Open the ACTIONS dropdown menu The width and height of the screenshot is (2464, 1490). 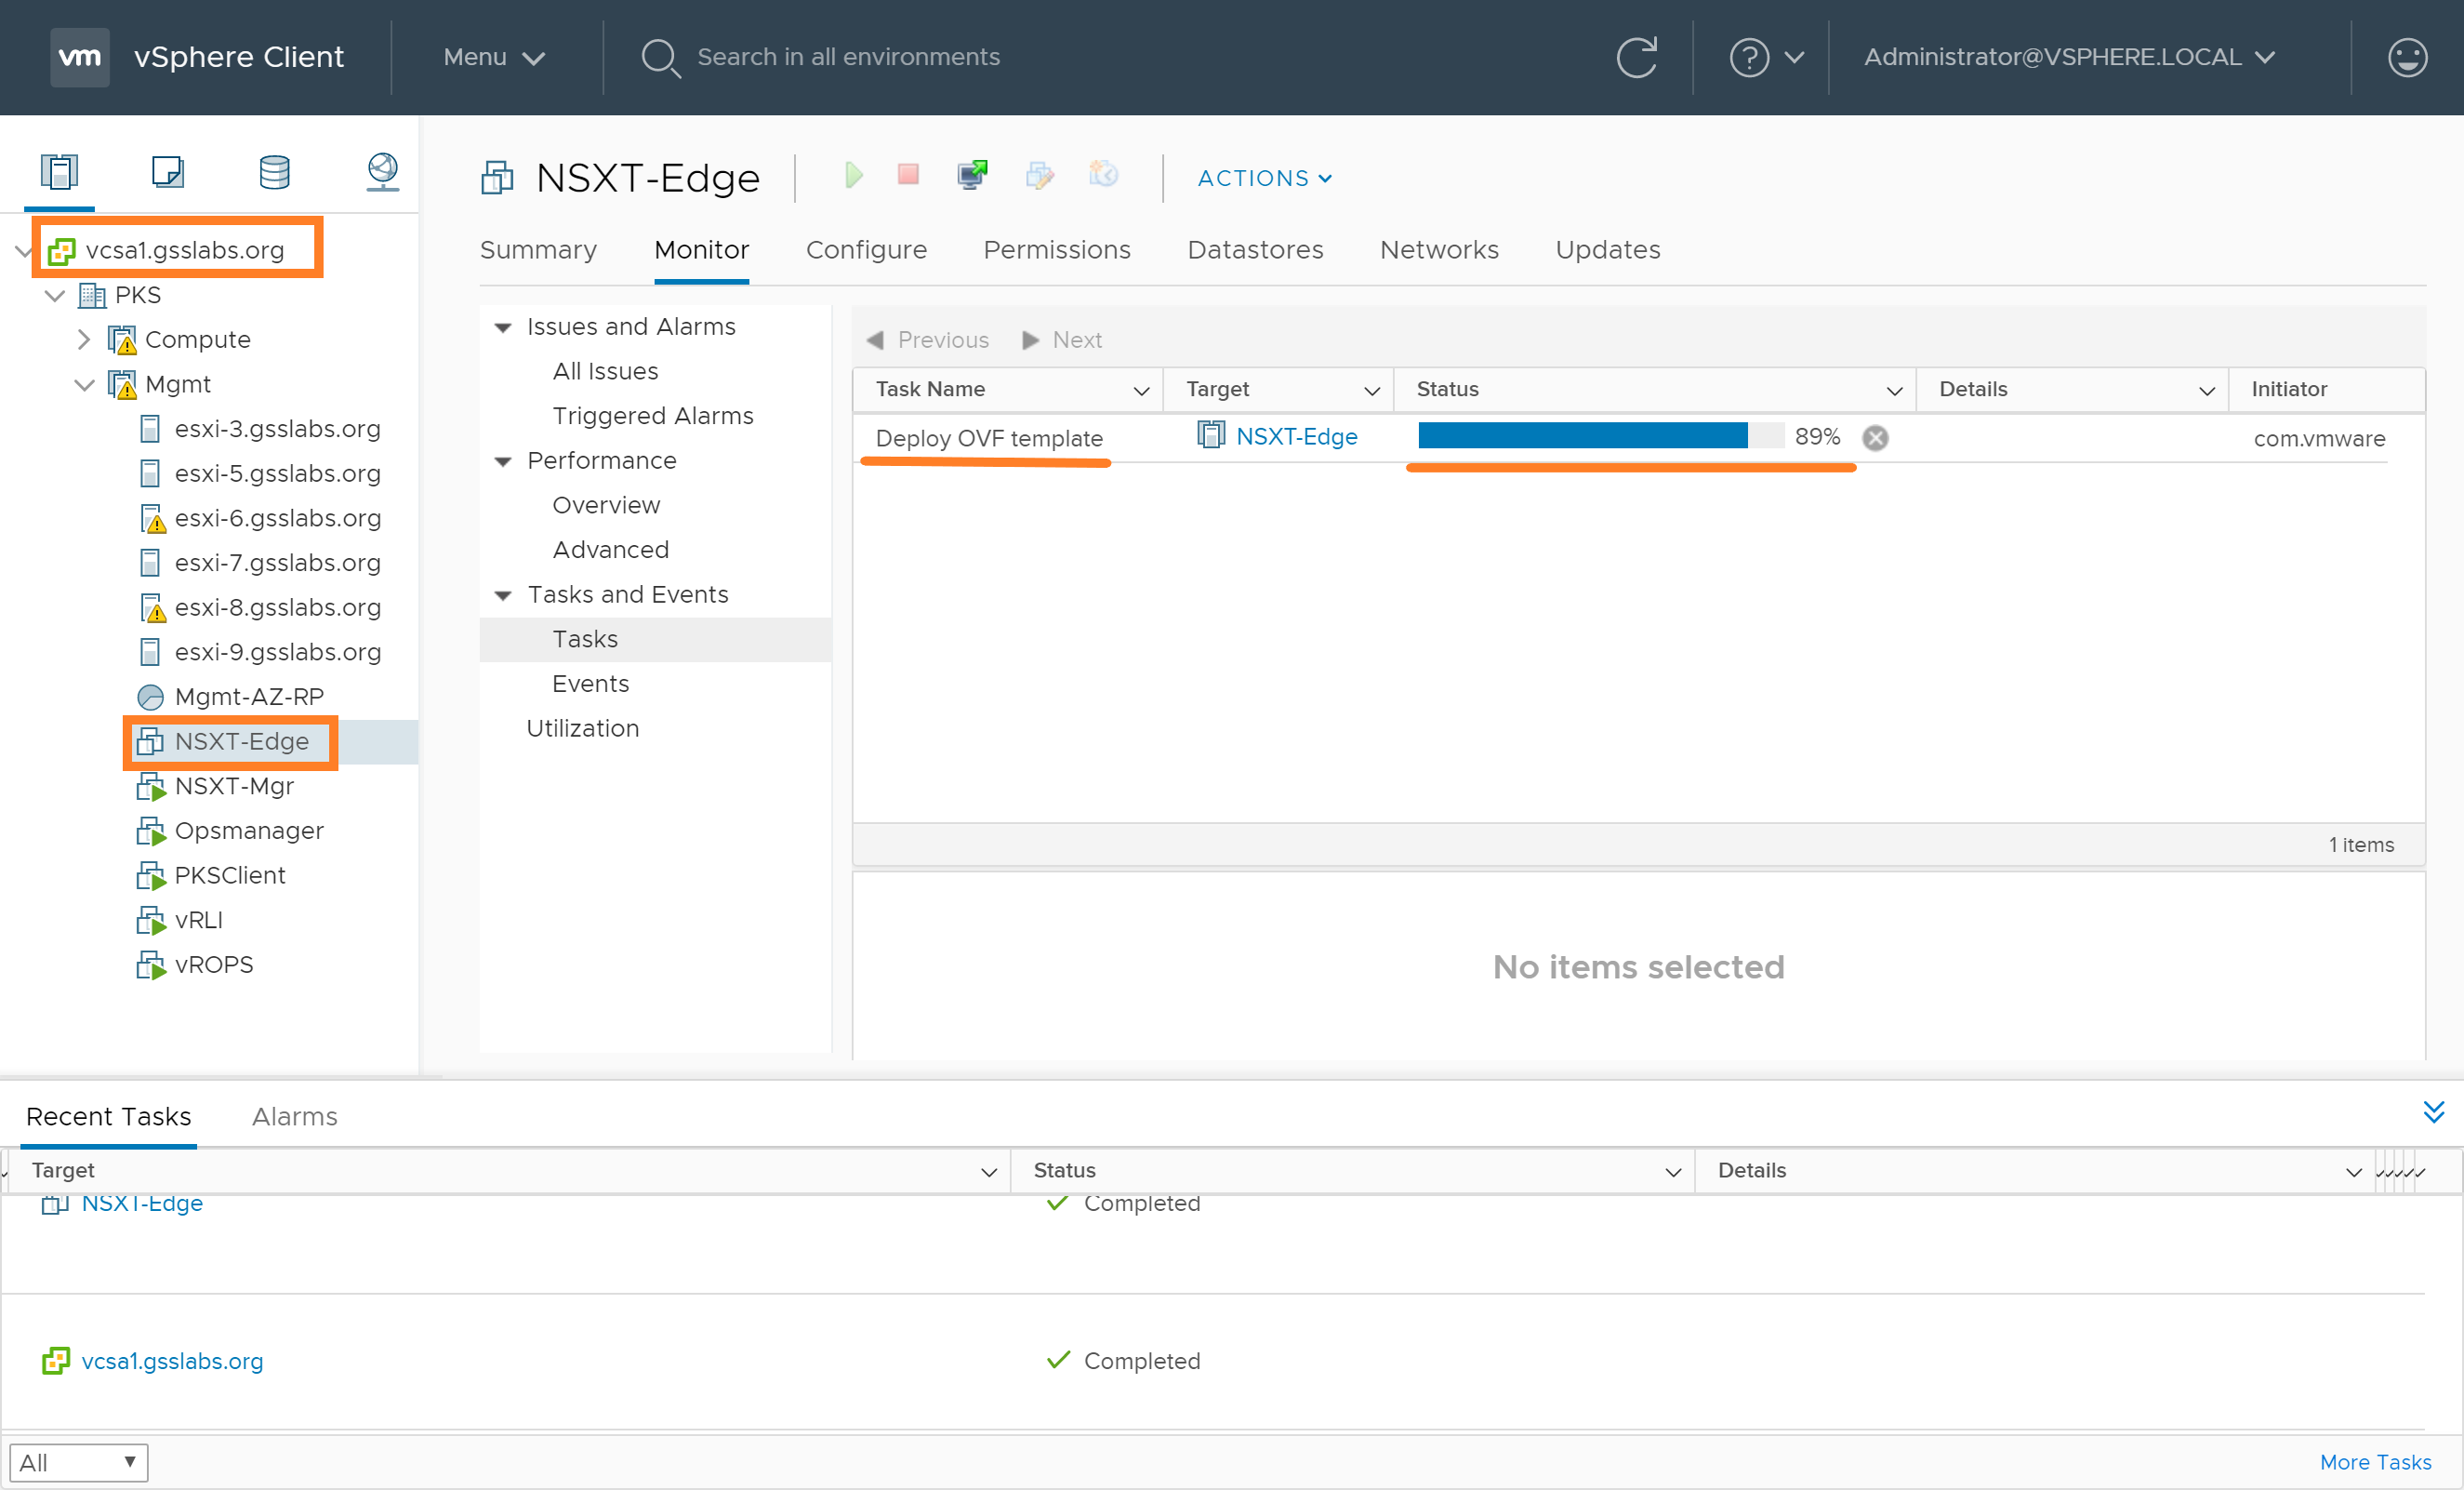click(1264, 178)
